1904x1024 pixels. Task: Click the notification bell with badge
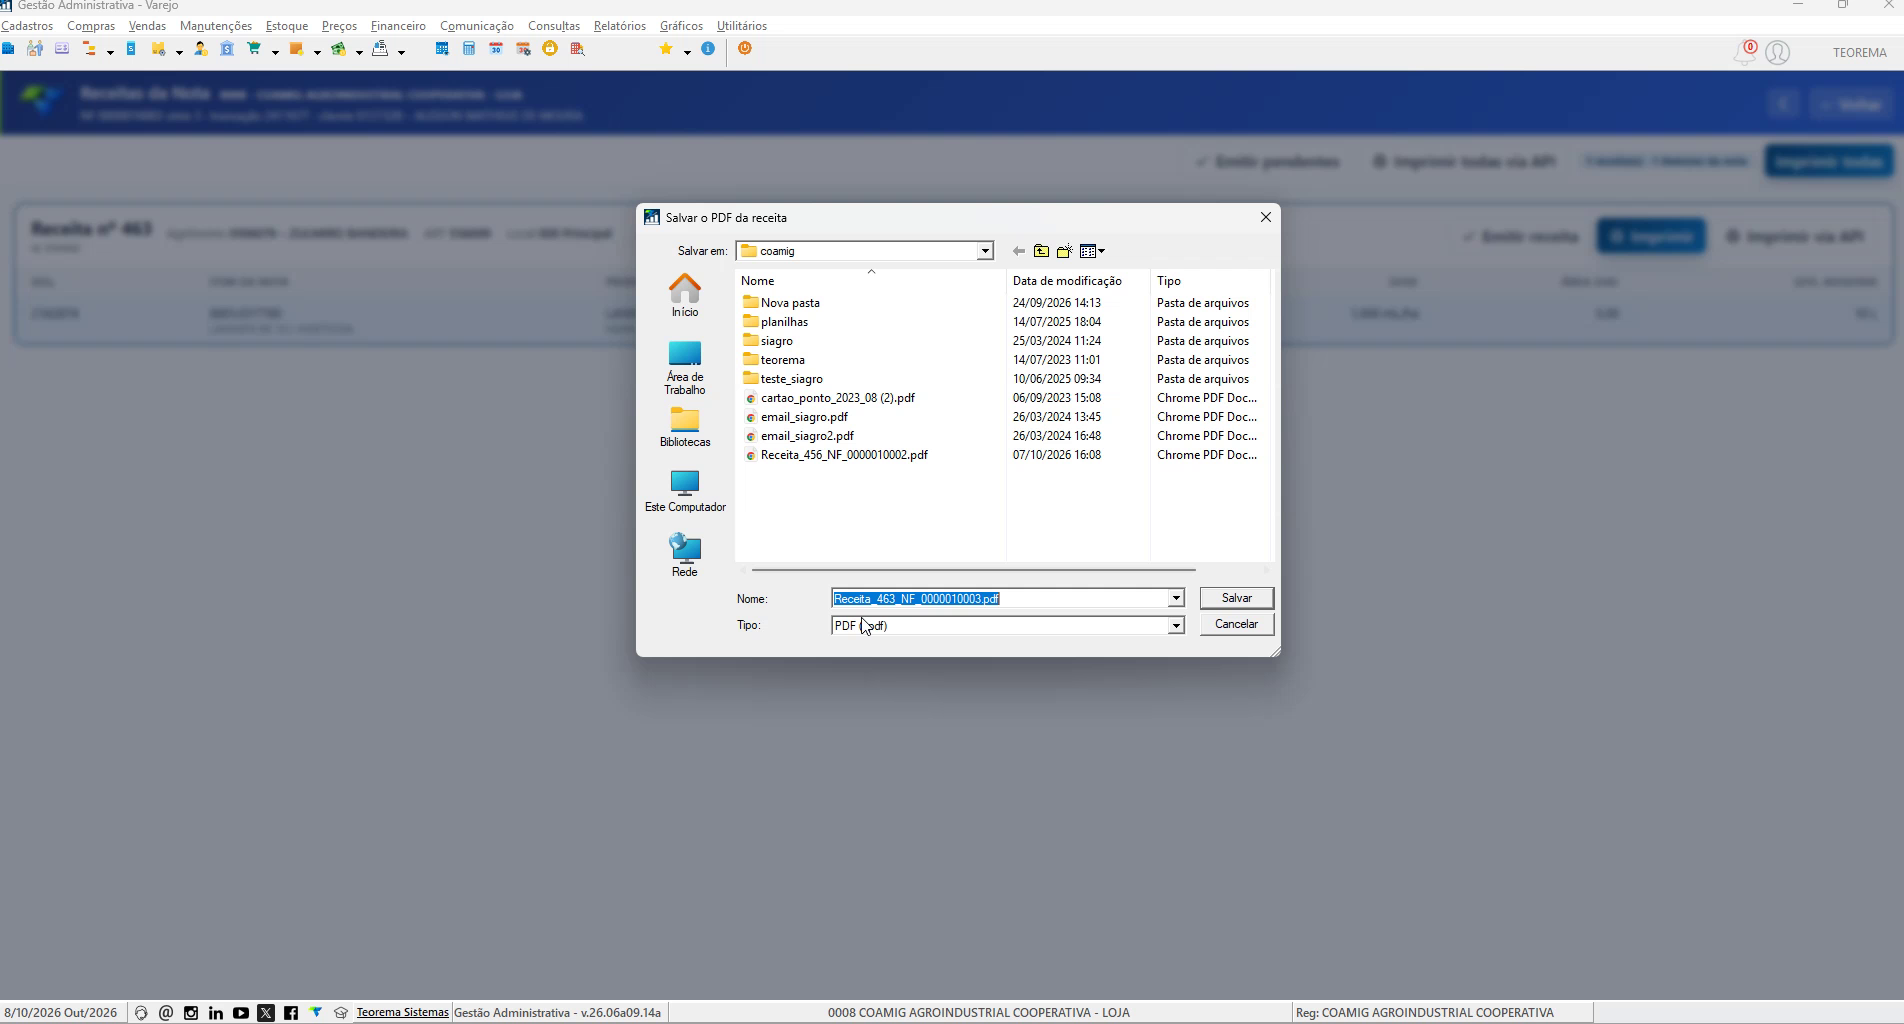pyautogui.click(x=1745, y=52)
